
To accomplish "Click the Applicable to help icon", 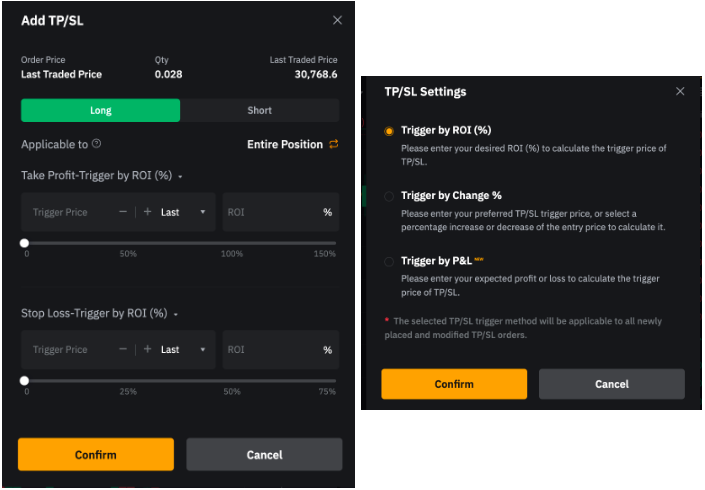I will pyautogui.click(x=97, y=145).
